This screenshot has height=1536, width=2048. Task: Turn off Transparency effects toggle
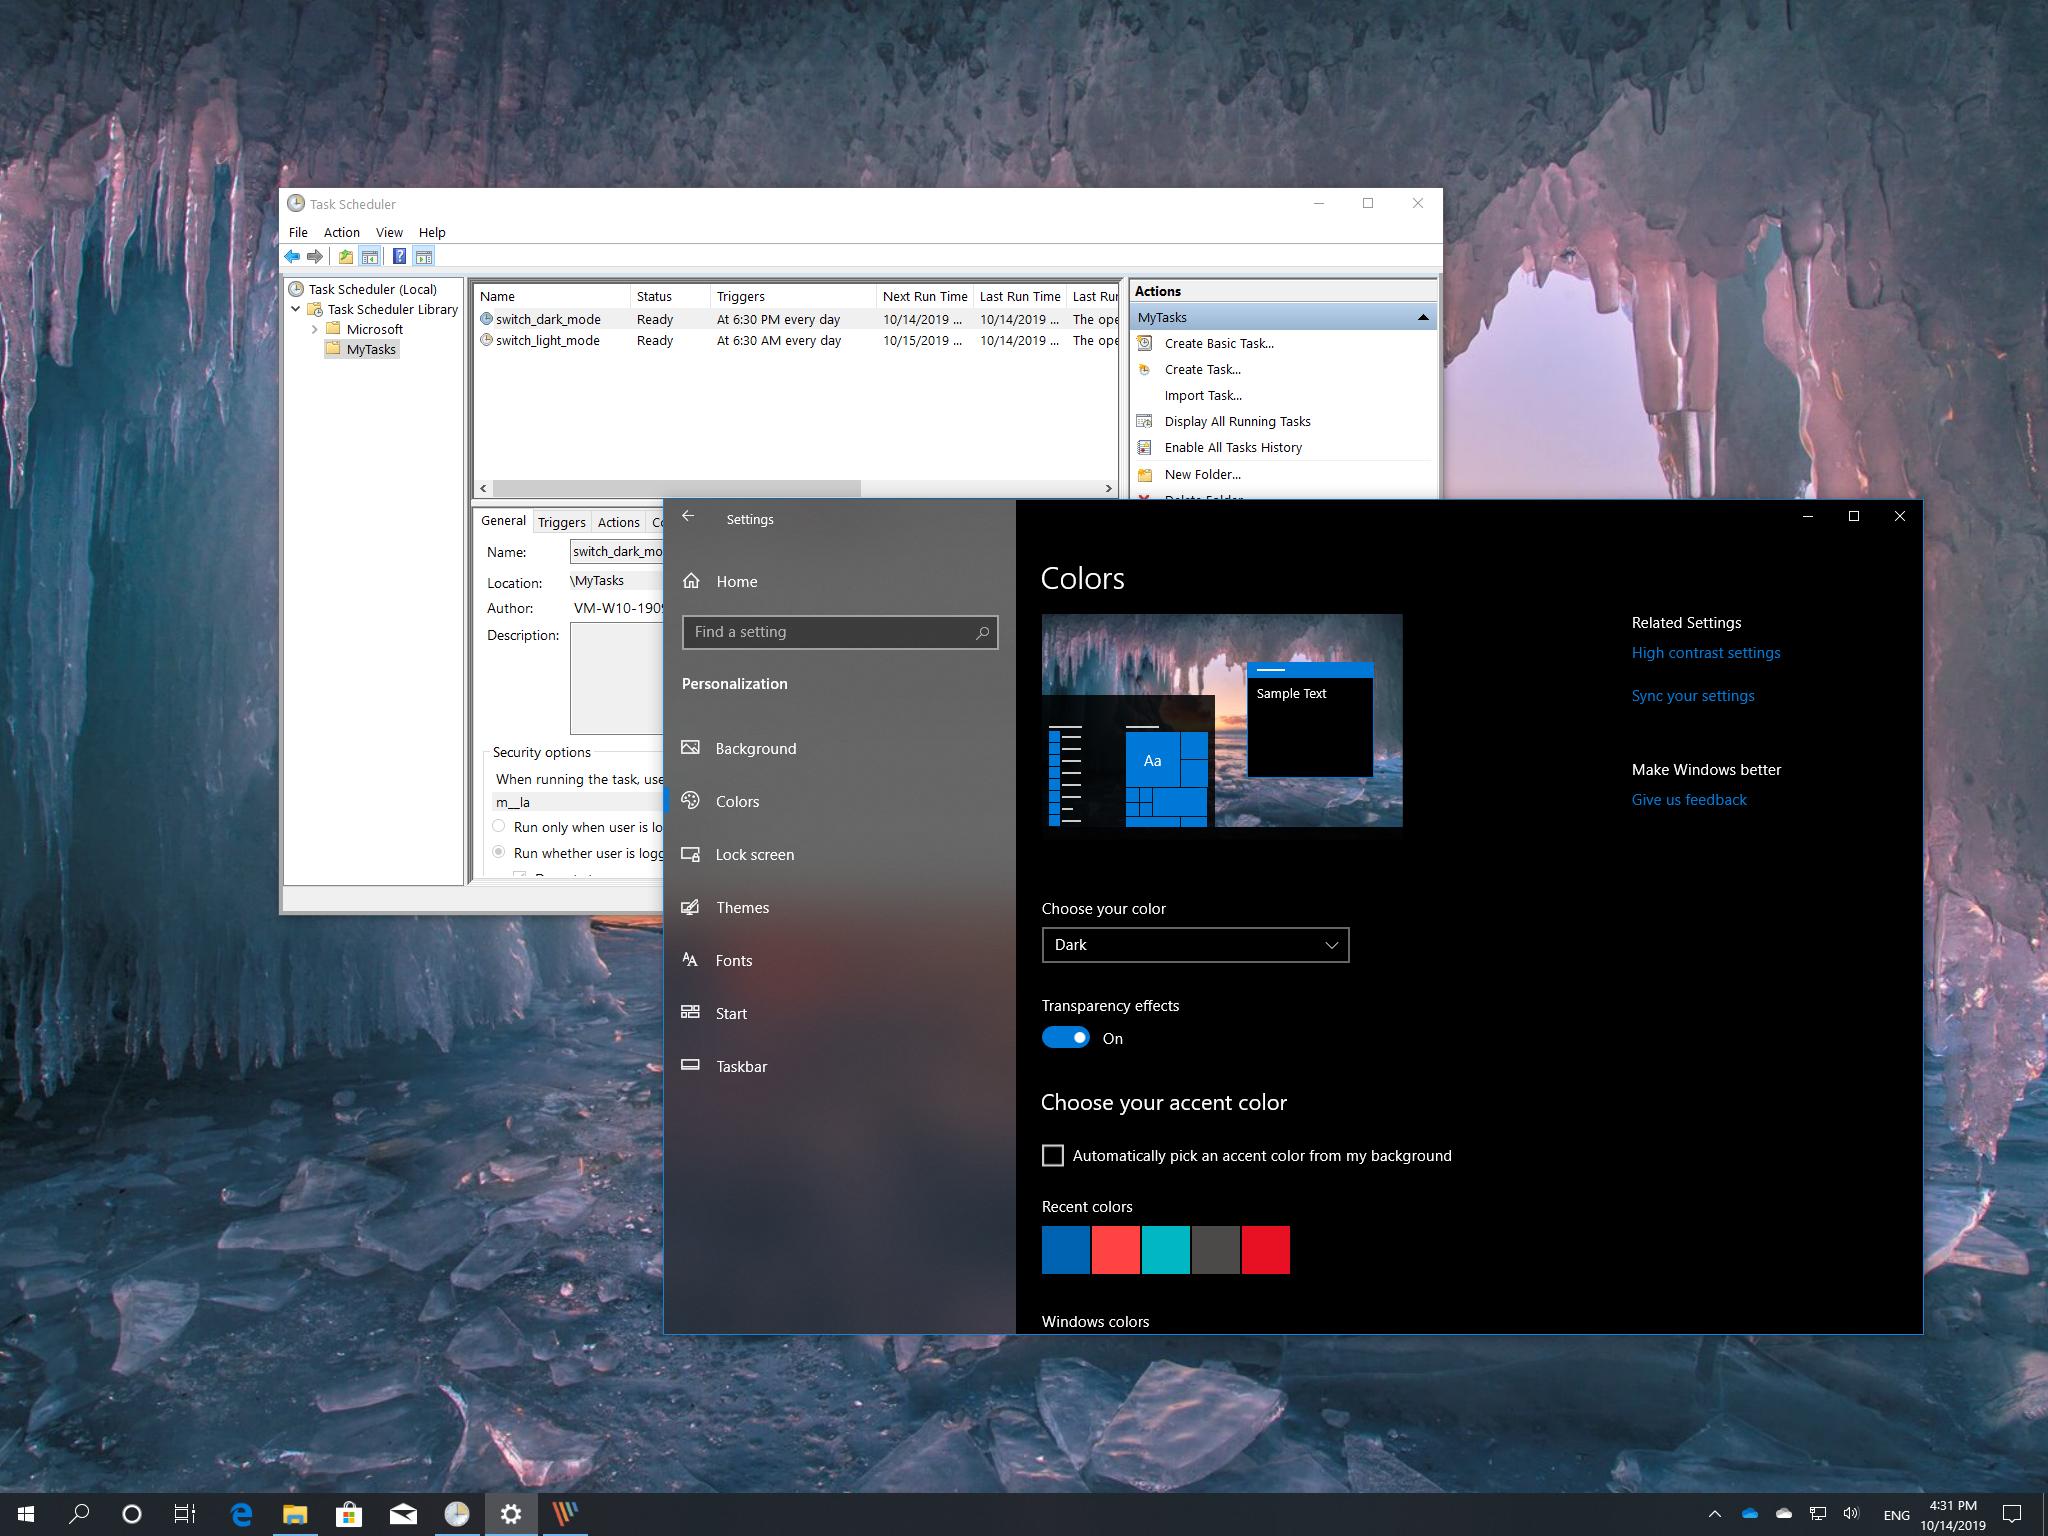click(x=1065, y=1038)
